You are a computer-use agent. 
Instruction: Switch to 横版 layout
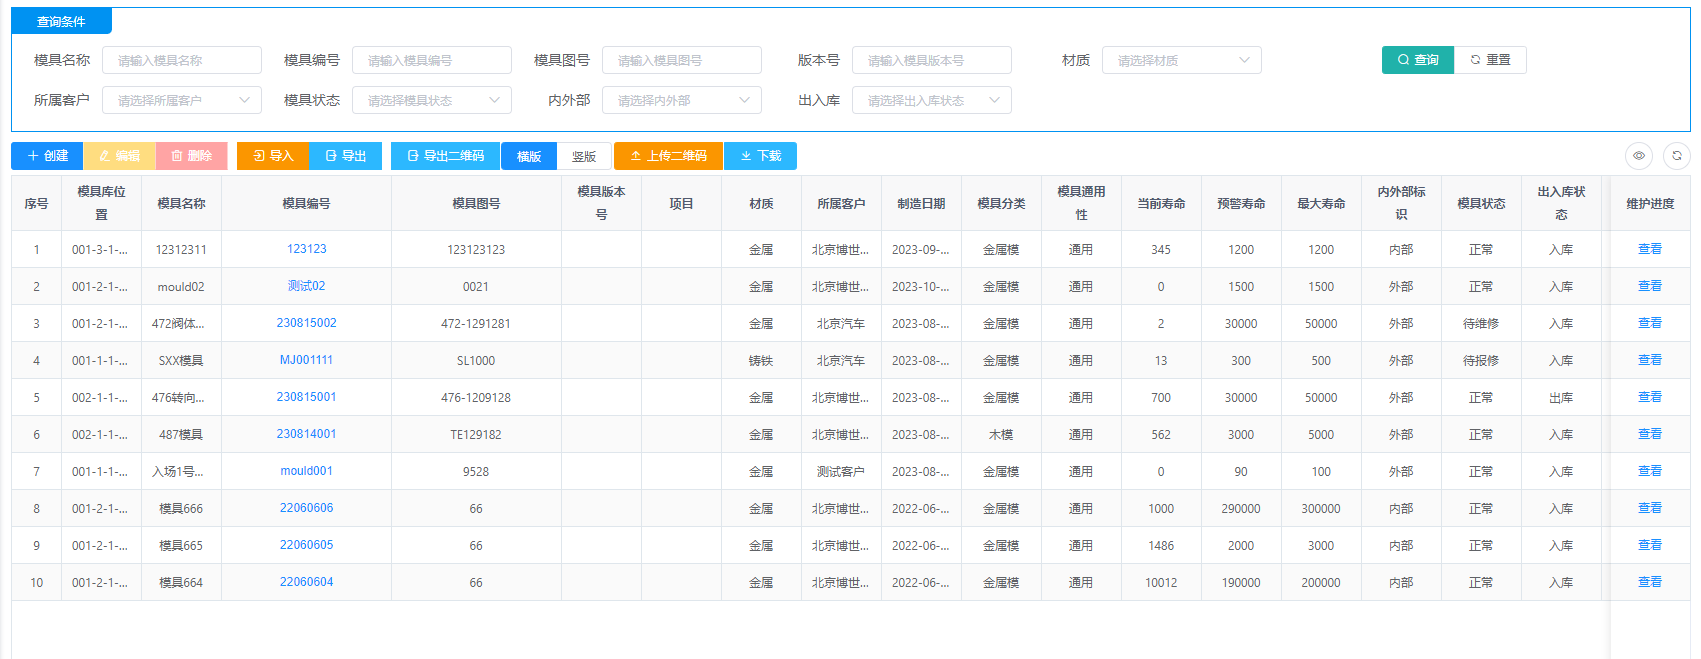[x=529, y=156]
